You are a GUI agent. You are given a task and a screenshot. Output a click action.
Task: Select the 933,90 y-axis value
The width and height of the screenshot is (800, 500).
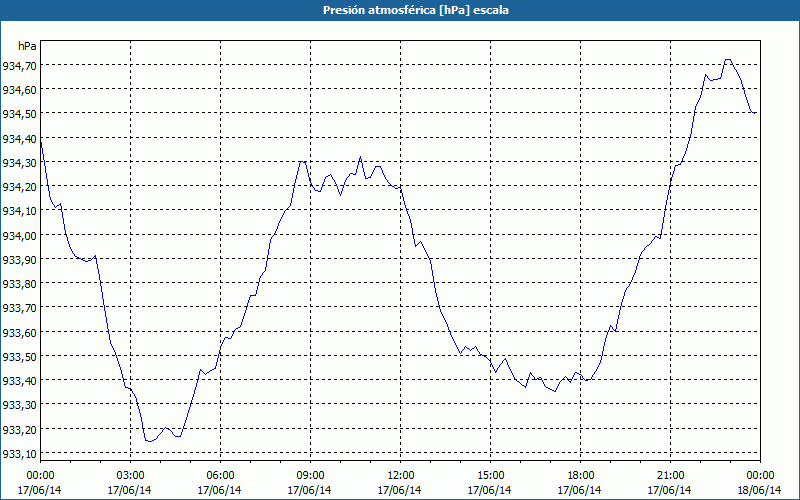(20, 259)
